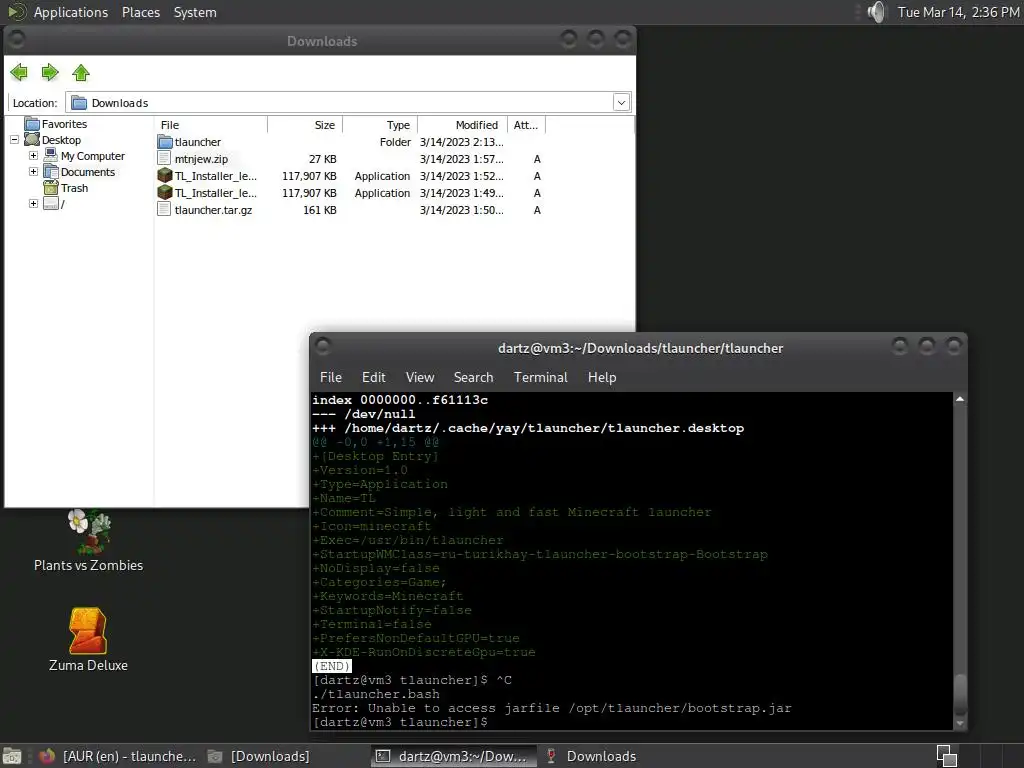1024x768 pixels.
Task: Click the terminal scrollbar thumb
Action: 959,694
